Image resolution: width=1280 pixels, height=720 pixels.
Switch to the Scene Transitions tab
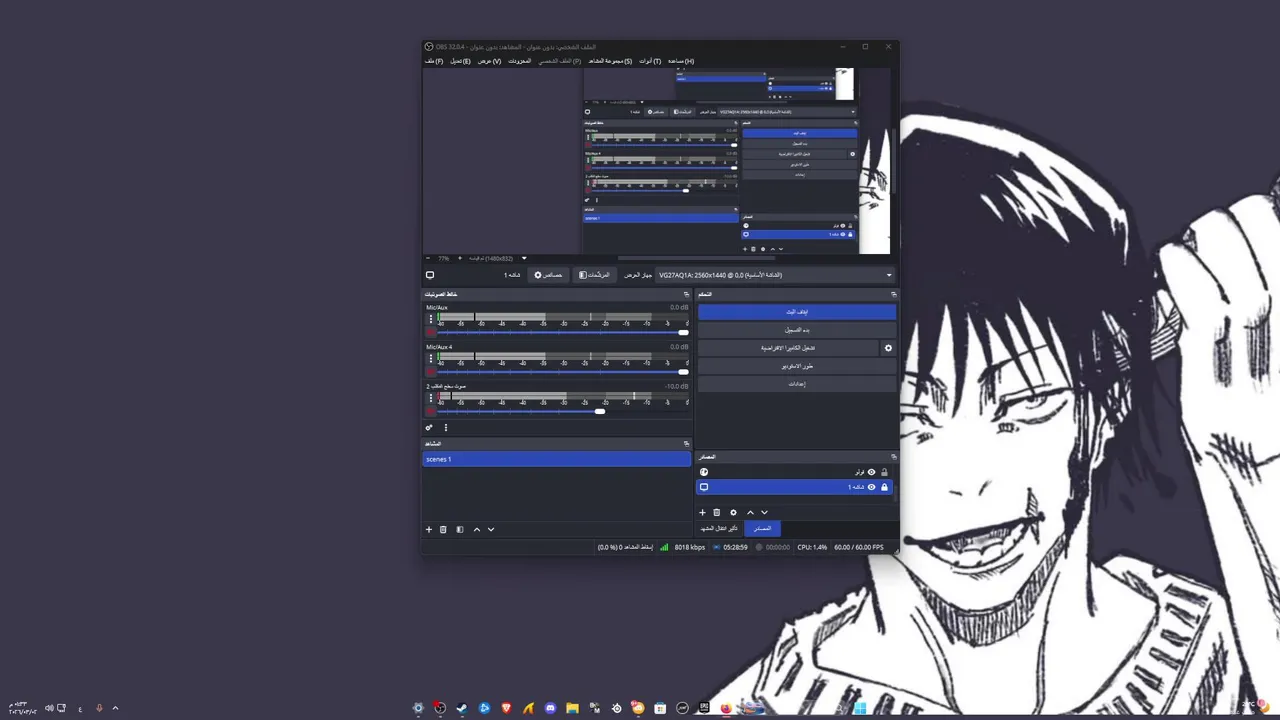(720, 528)
